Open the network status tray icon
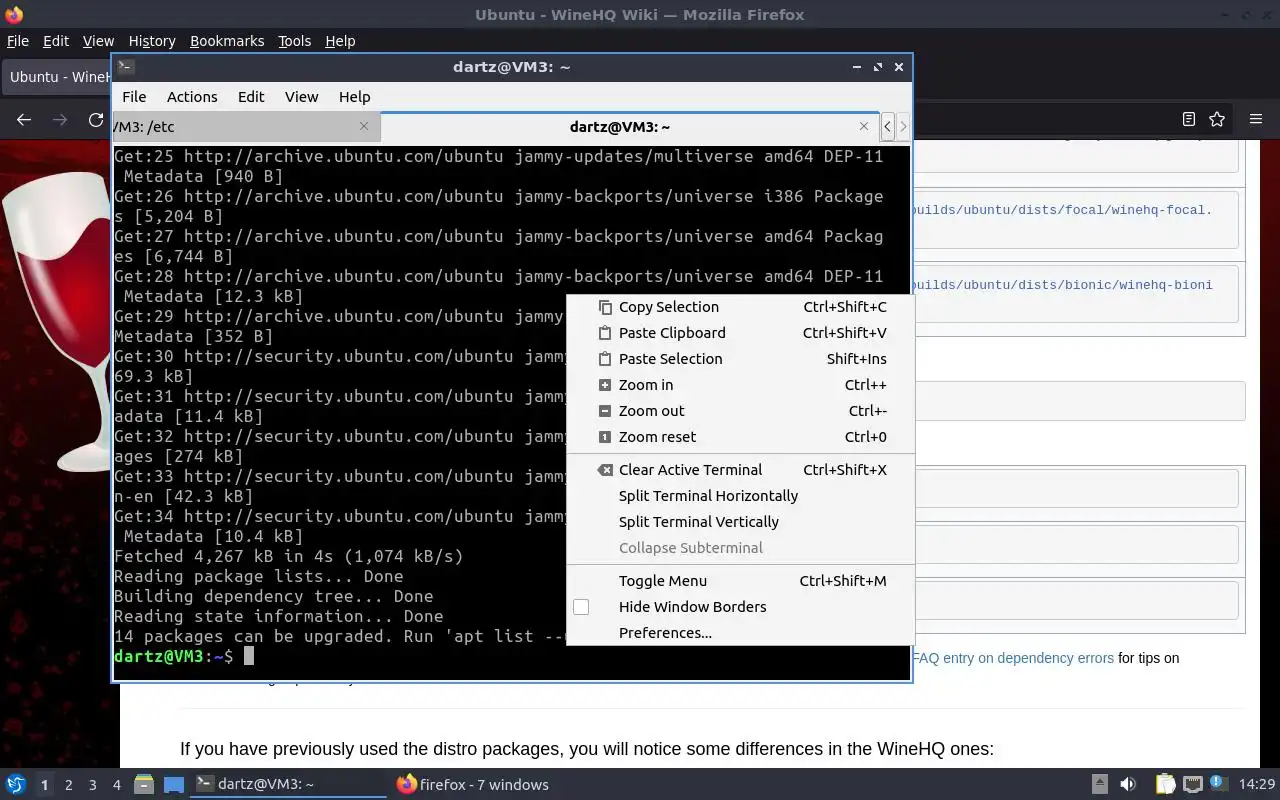This screenshot has height=800, width=1280. [1192, 784]
